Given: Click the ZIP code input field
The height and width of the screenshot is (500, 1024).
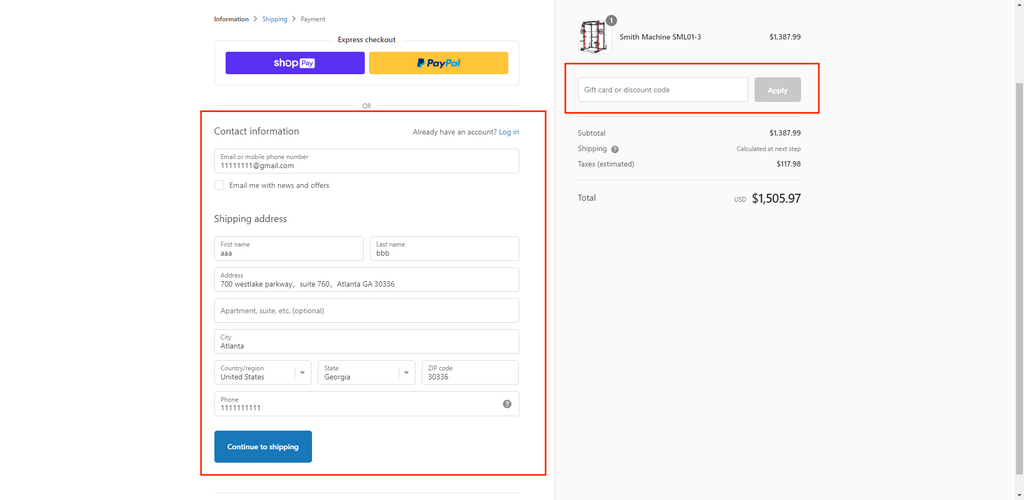Looking at the screenshot, I should (x=469, y=373).
